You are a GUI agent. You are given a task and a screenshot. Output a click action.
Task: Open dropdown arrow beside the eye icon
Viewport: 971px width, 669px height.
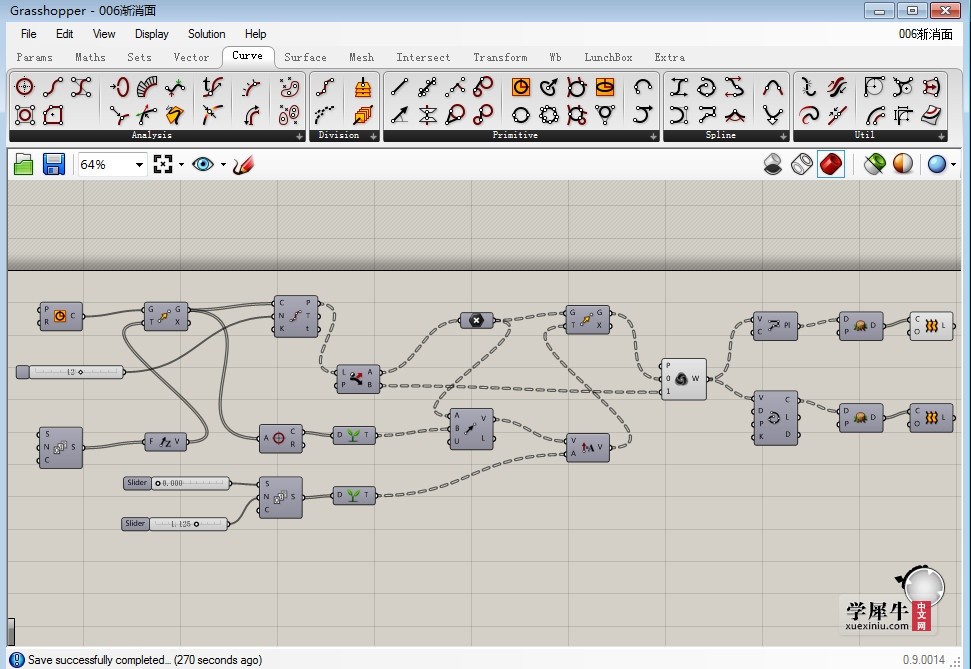click(x=223, y=165)
